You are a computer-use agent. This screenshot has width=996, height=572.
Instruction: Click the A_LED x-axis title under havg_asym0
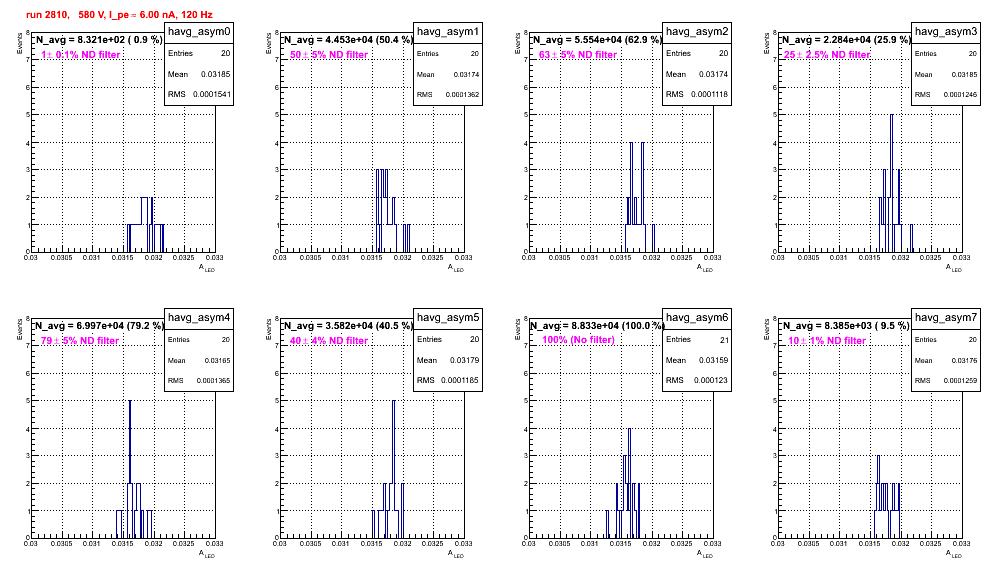[207, 268]
